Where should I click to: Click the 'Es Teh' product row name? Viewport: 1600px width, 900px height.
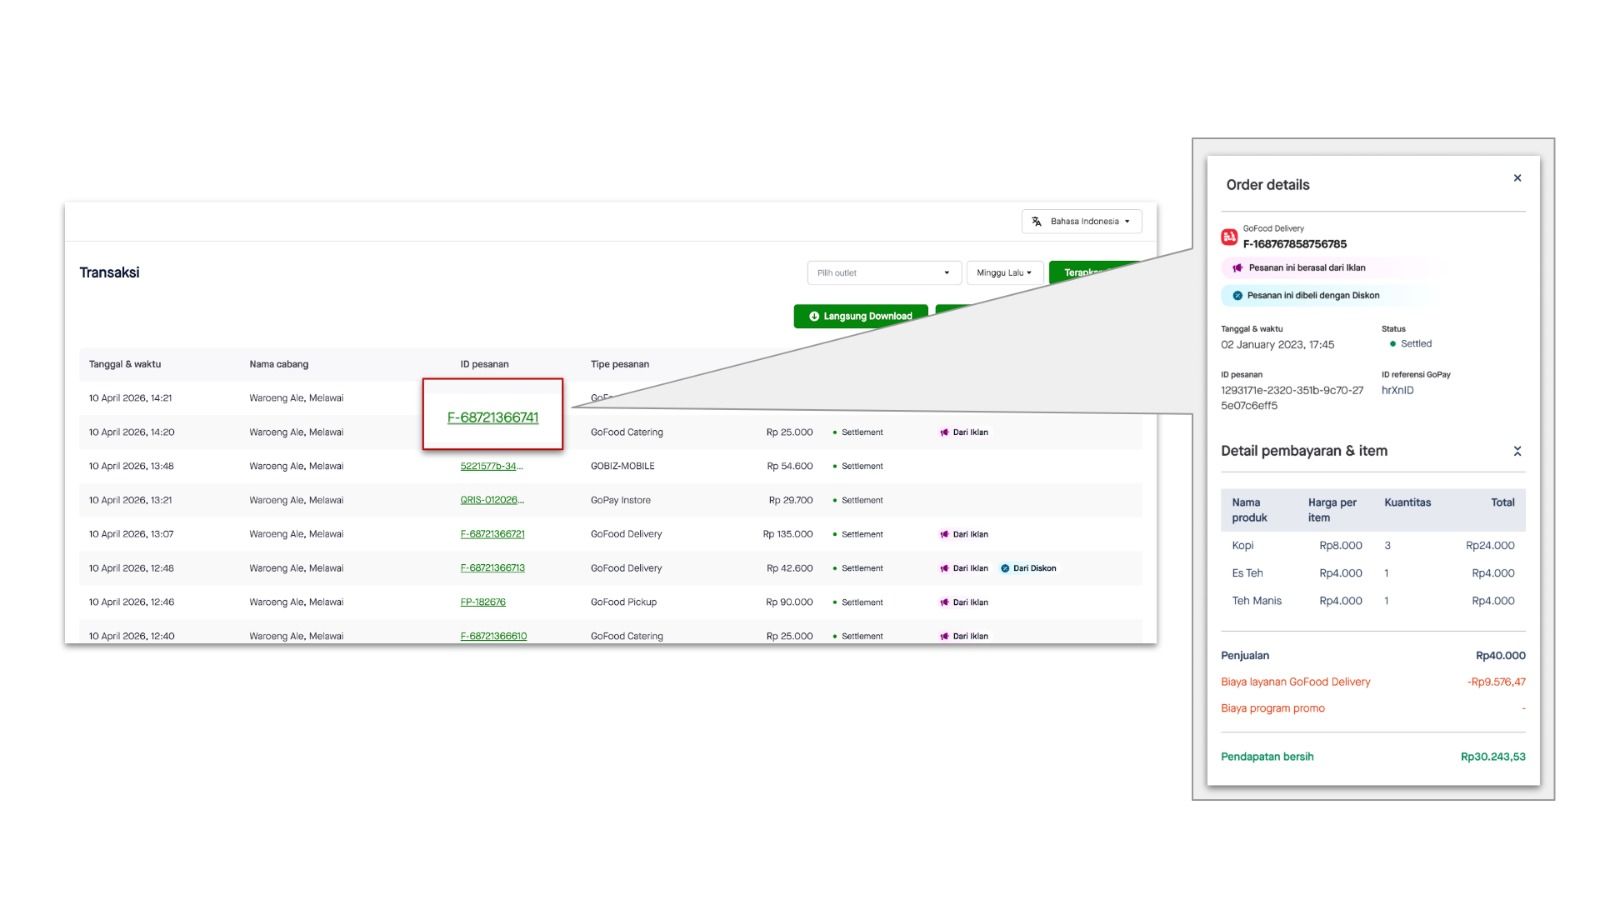pos(1248,574)
